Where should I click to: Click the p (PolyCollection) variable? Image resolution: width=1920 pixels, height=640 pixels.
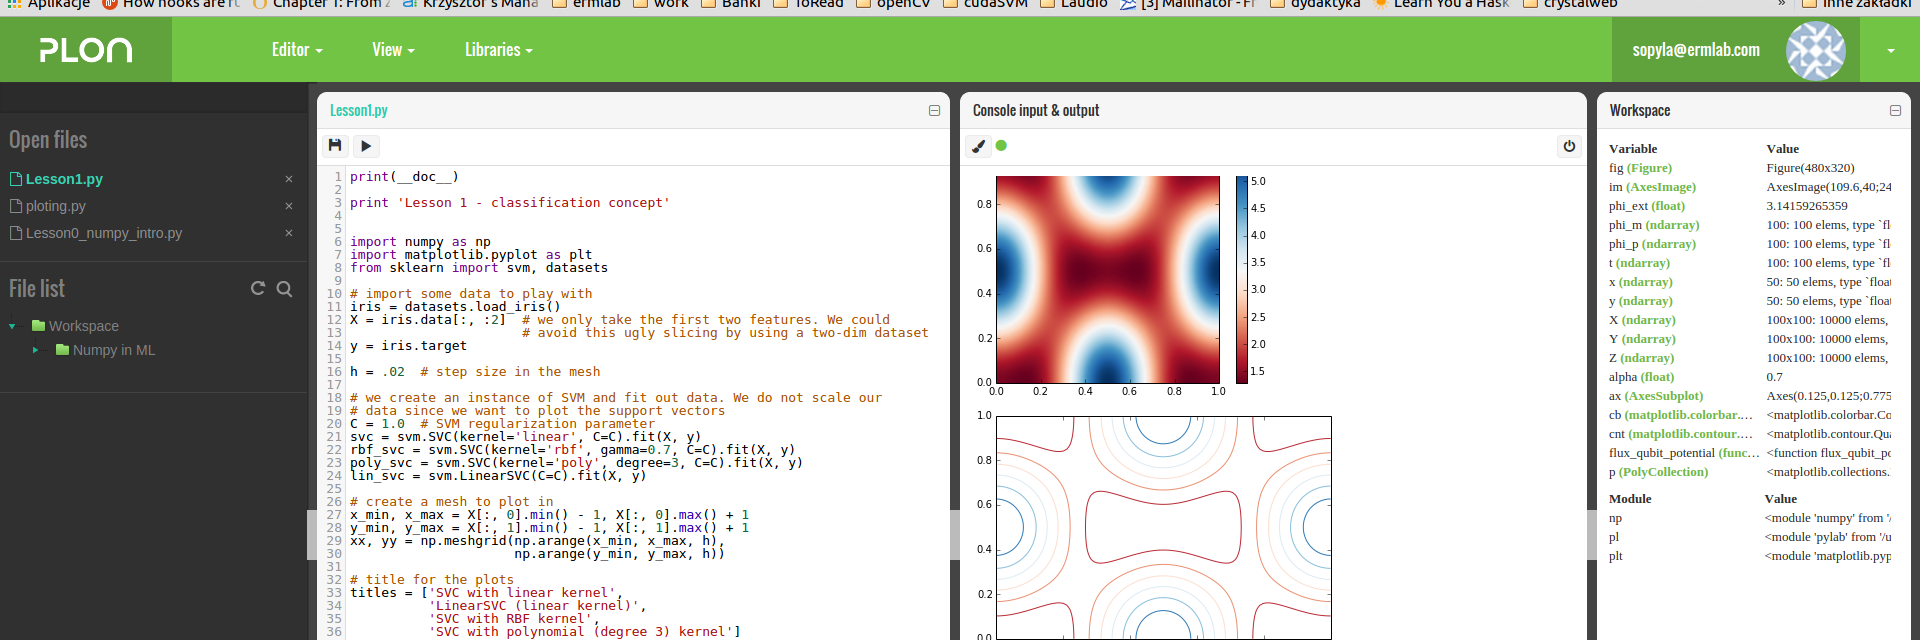1658,472
